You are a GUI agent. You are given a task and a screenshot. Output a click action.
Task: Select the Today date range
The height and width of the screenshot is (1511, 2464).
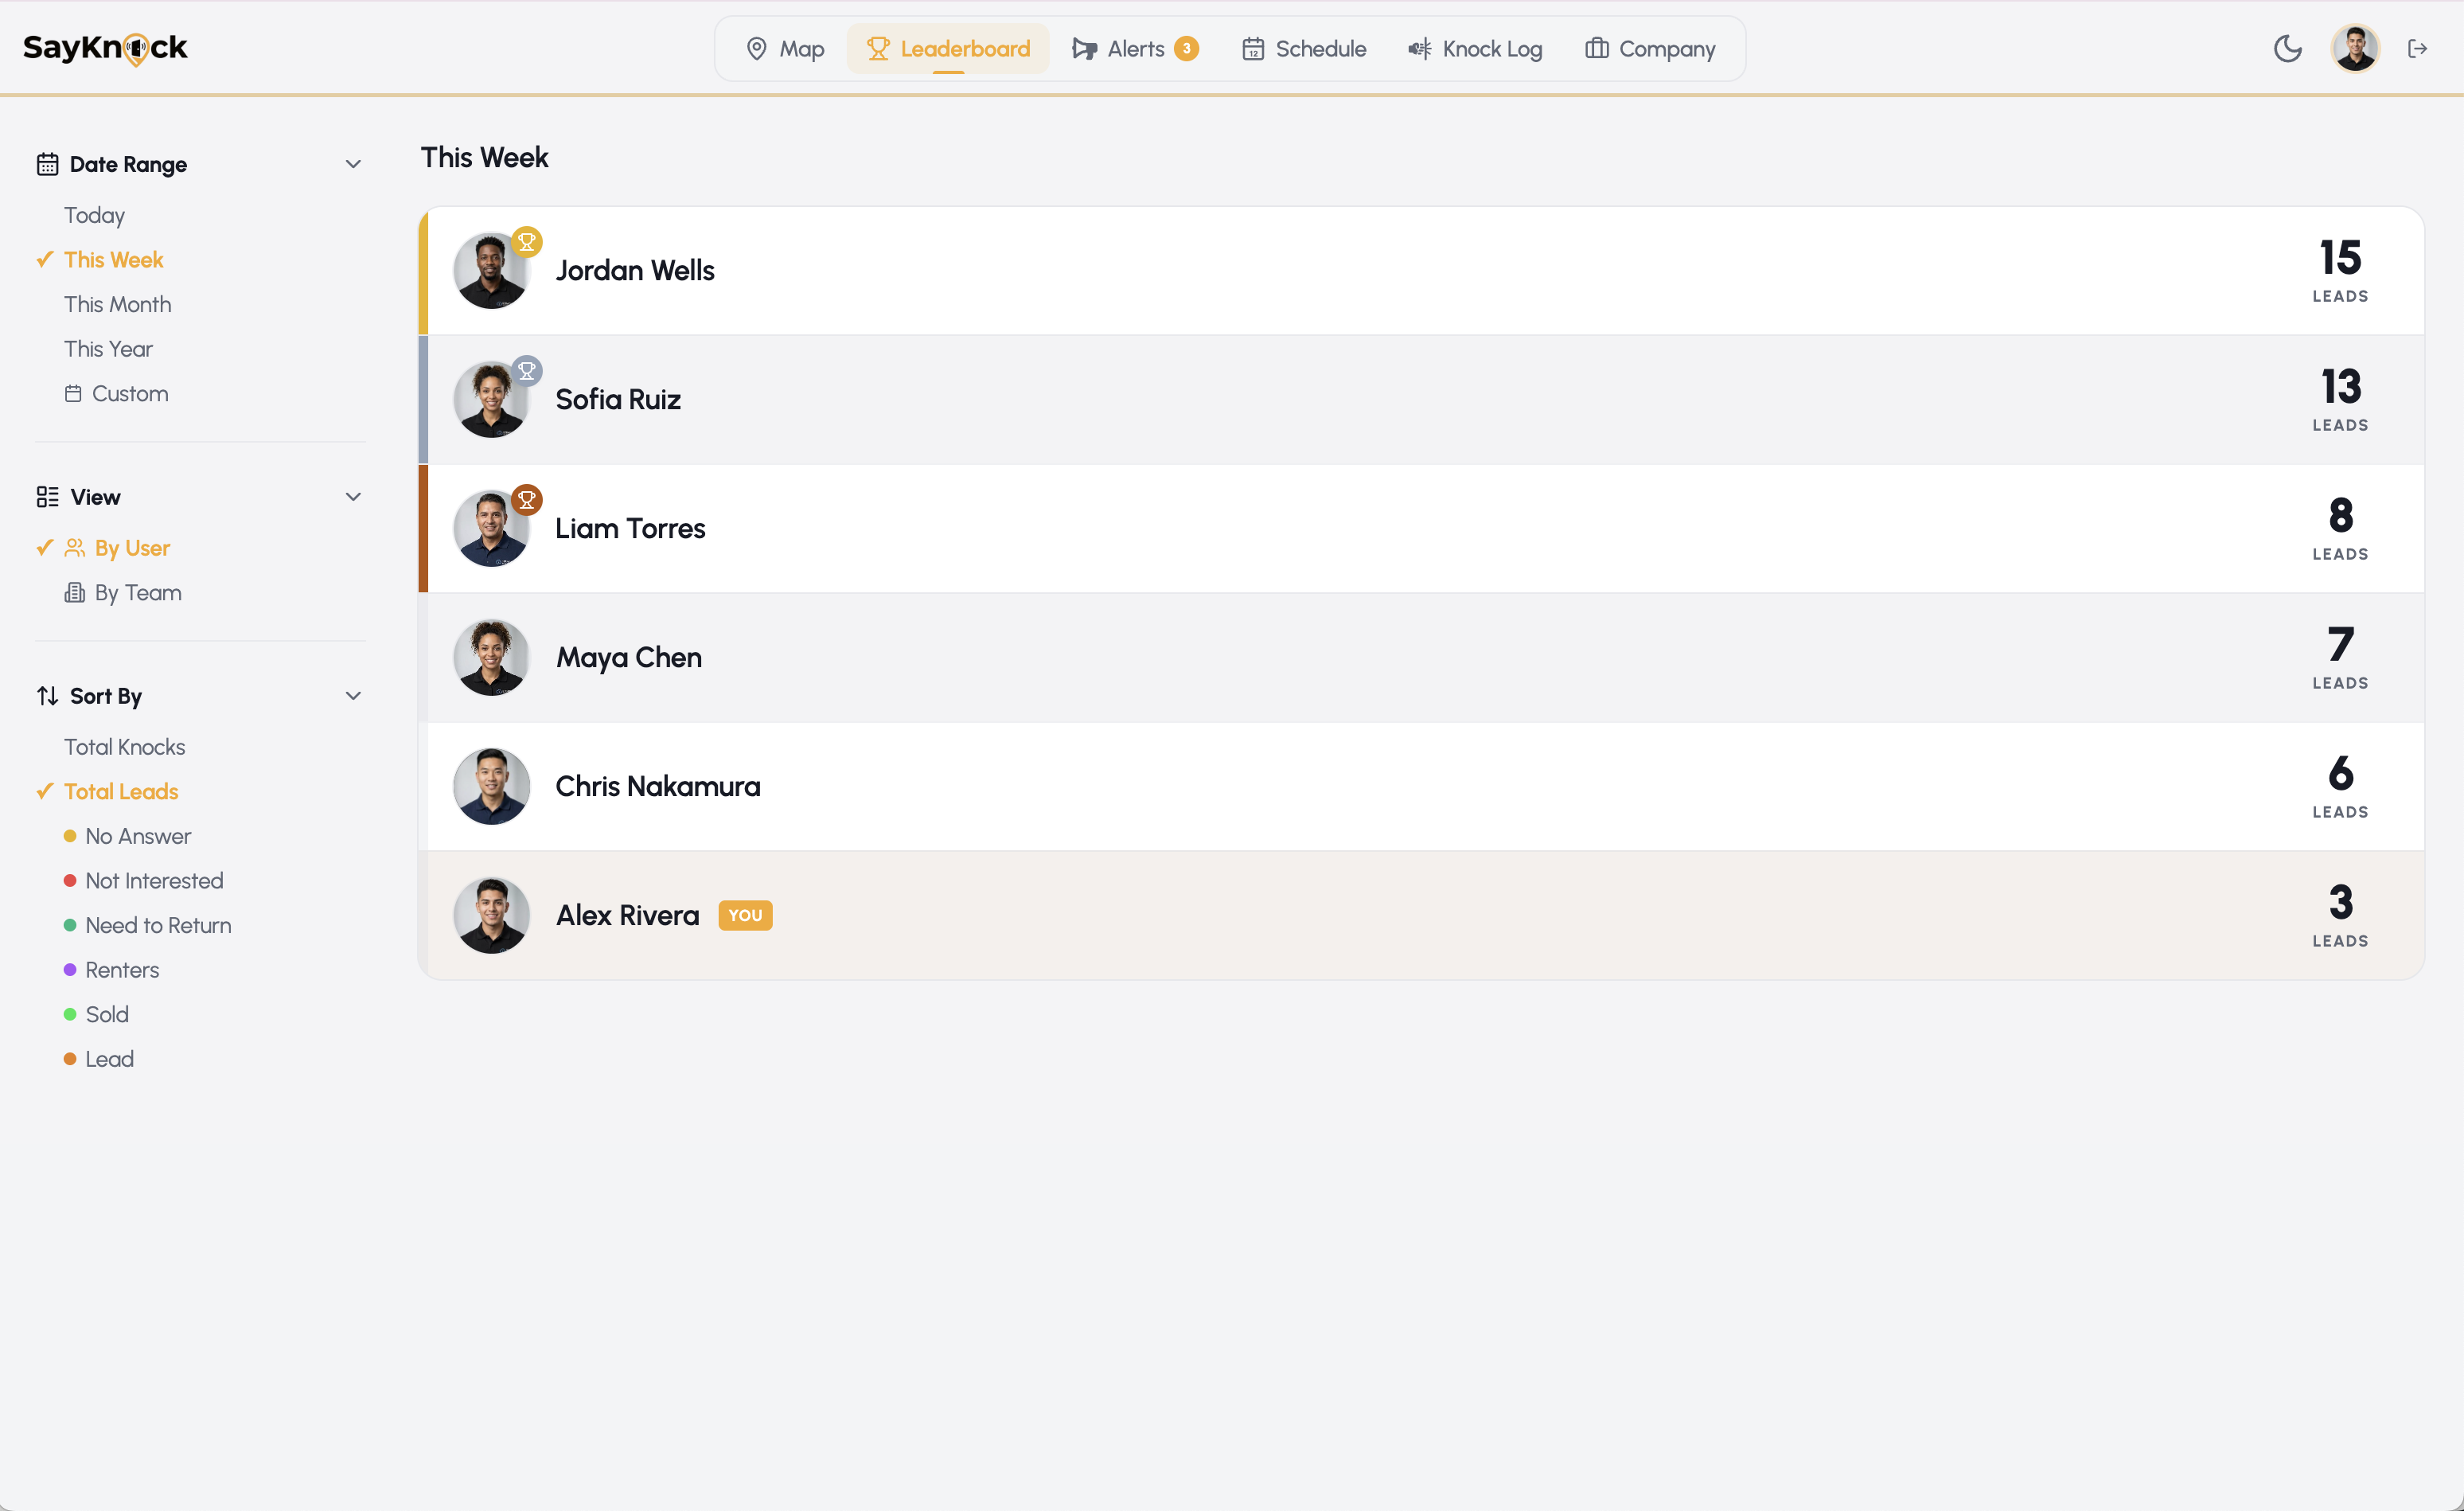tap(95, 215)
